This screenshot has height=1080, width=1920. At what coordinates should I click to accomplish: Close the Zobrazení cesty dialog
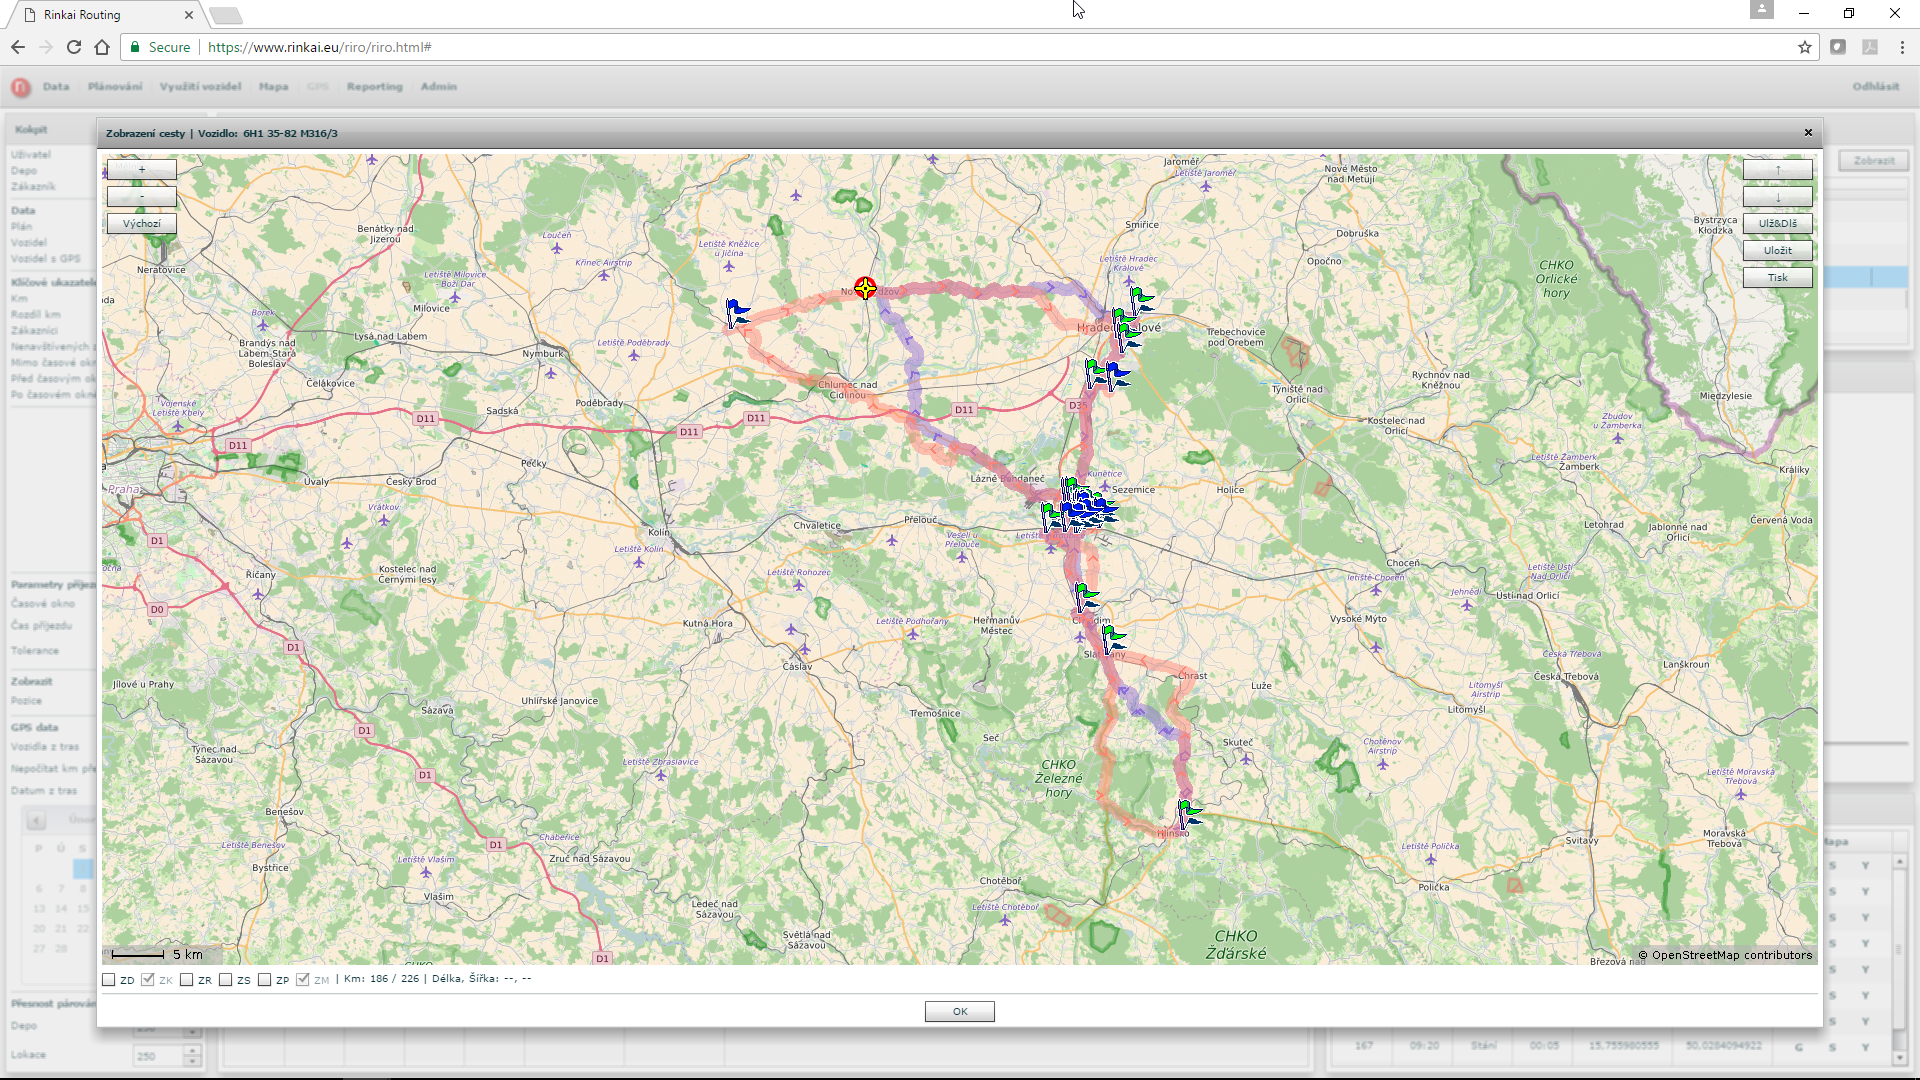click(1808, 133)
